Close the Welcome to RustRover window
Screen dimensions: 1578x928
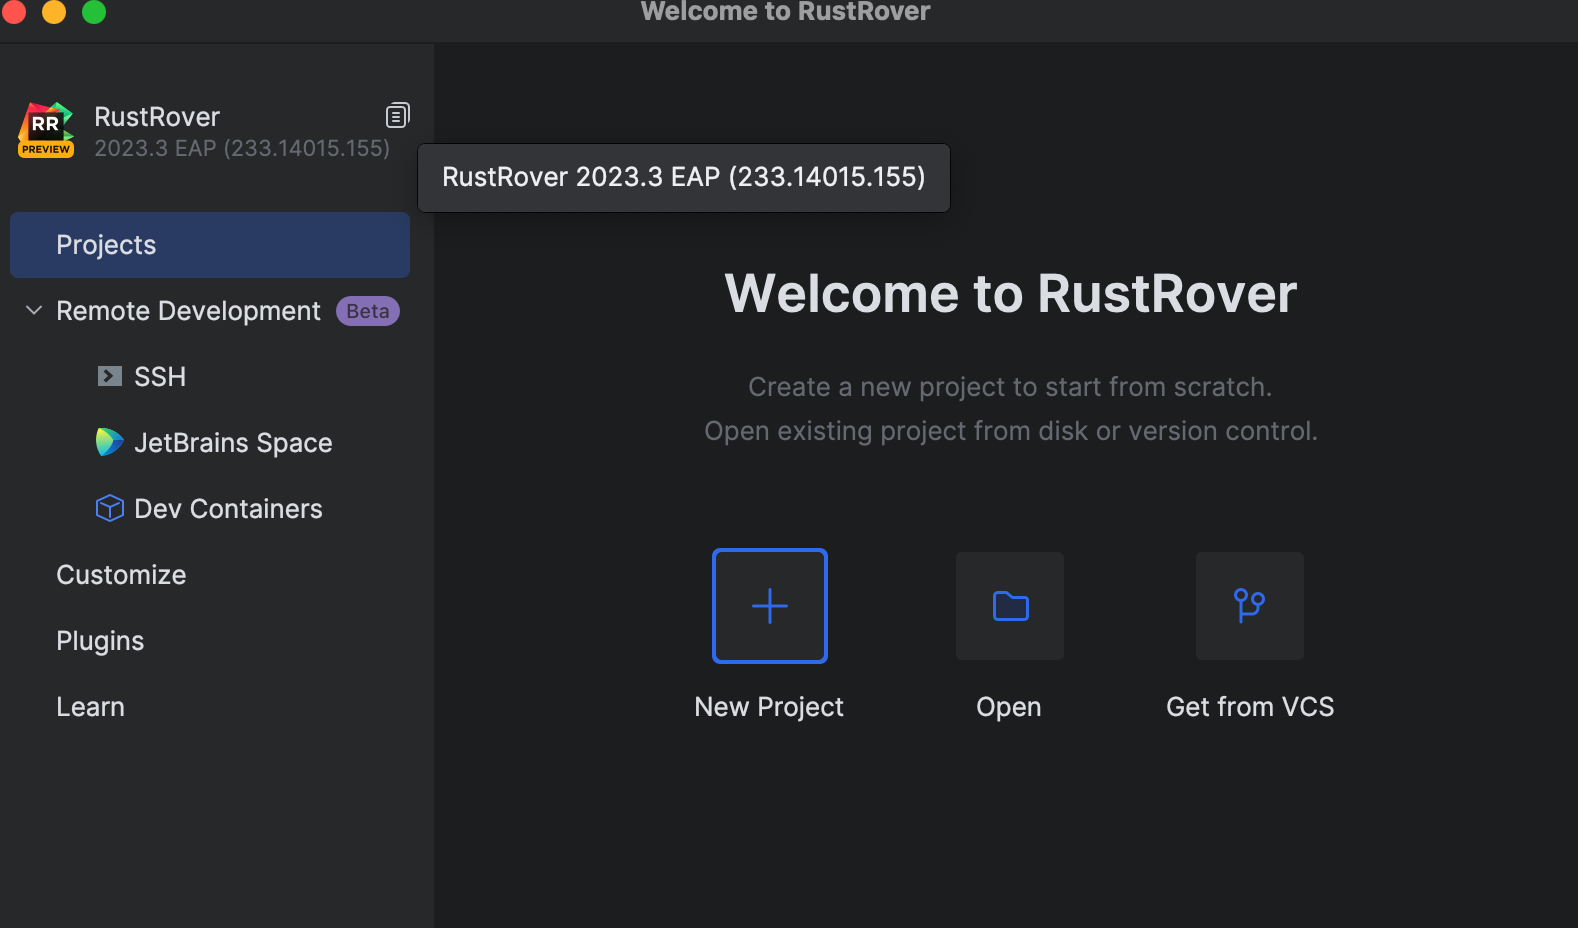coord(14,11)
